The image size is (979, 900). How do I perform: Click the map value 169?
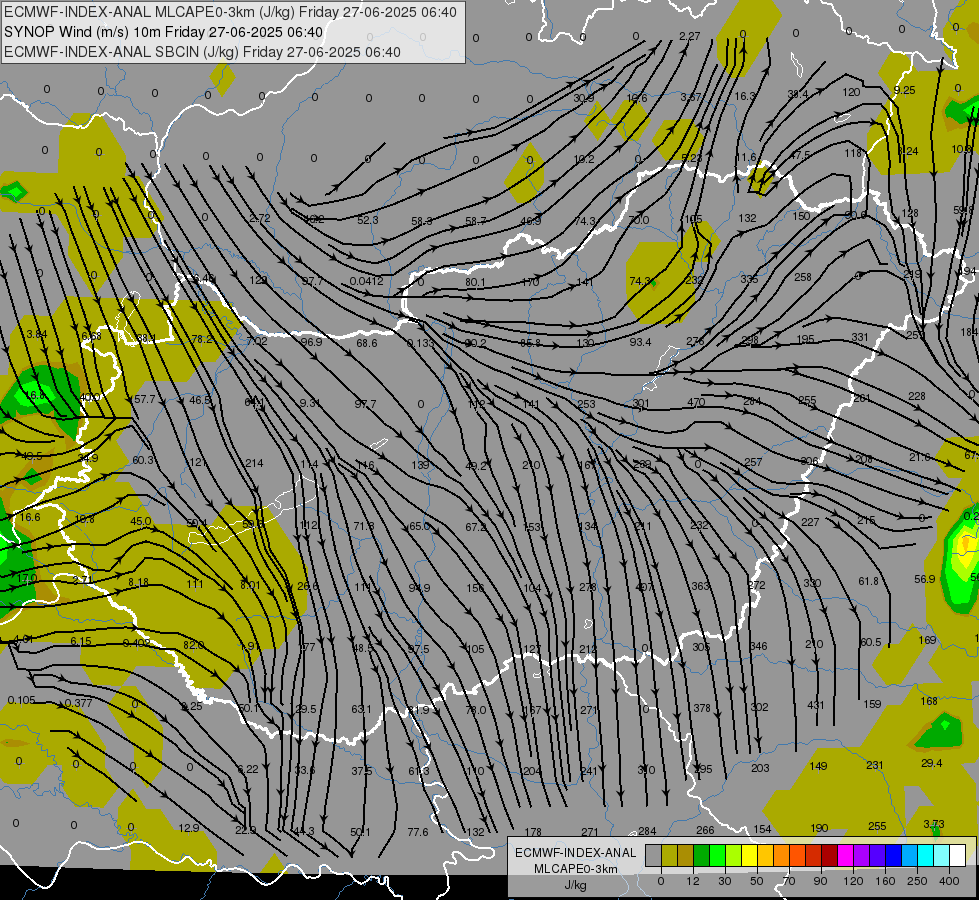click(x=927, y=640)
